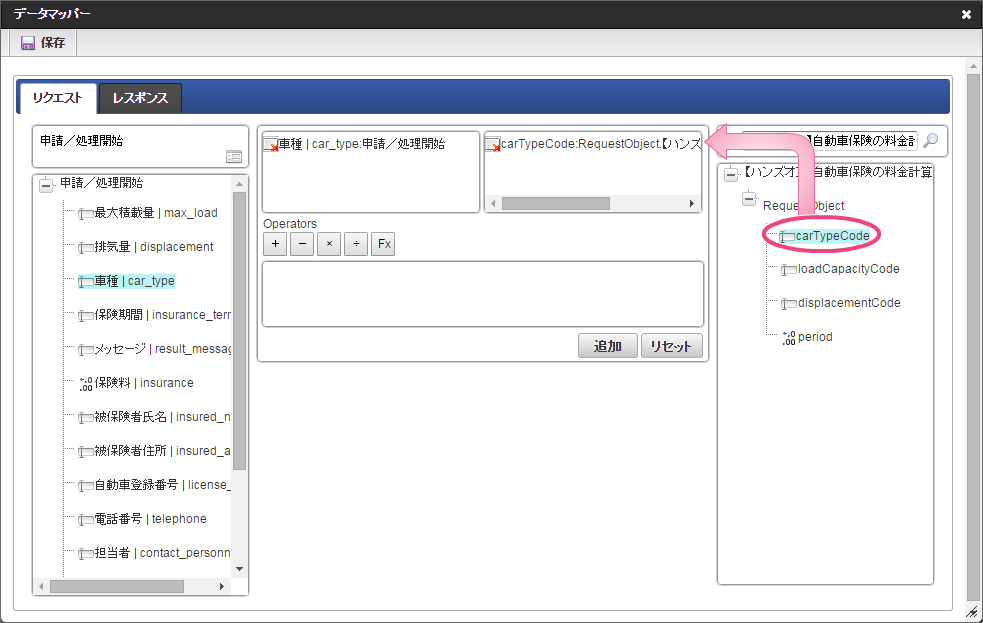Click the 自動車保険の料金計算 search field
The height and width of the screenshot is (623, 983).
click(829, 140)
